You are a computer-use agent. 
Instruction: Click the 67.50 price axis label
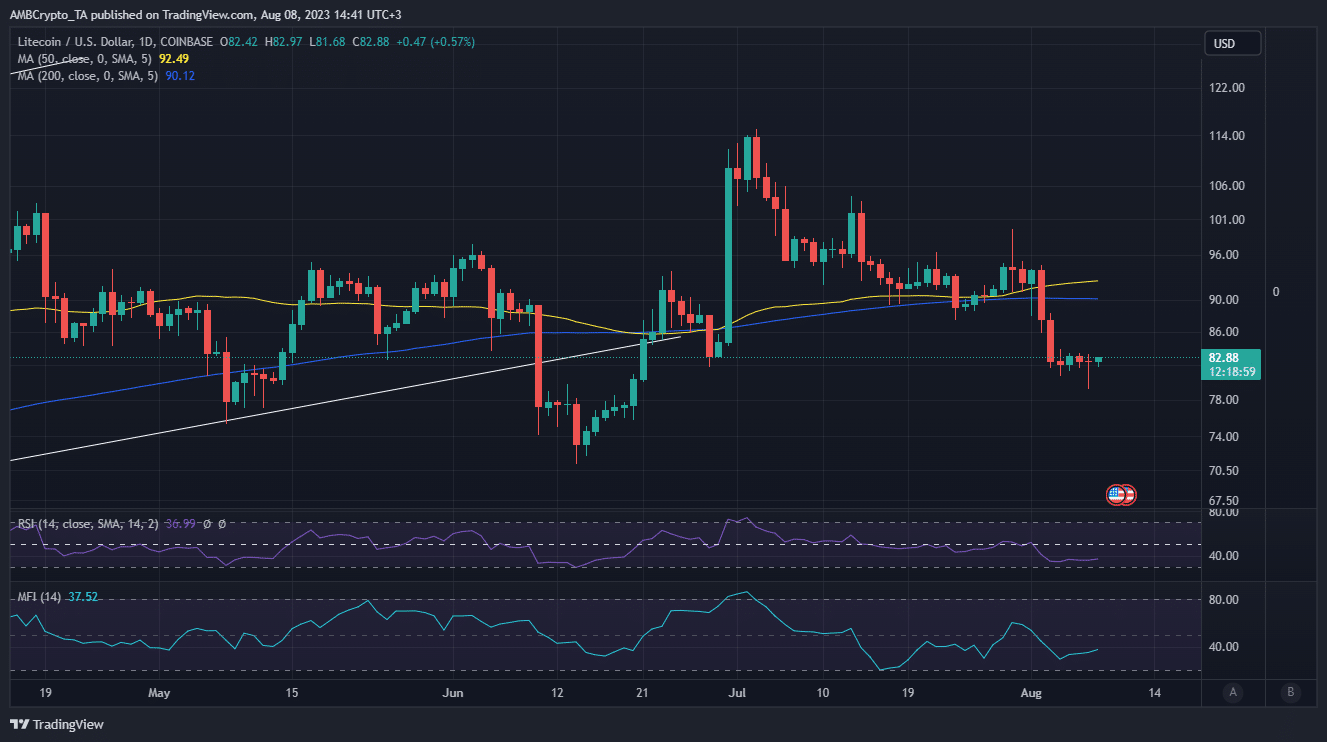1225,501
